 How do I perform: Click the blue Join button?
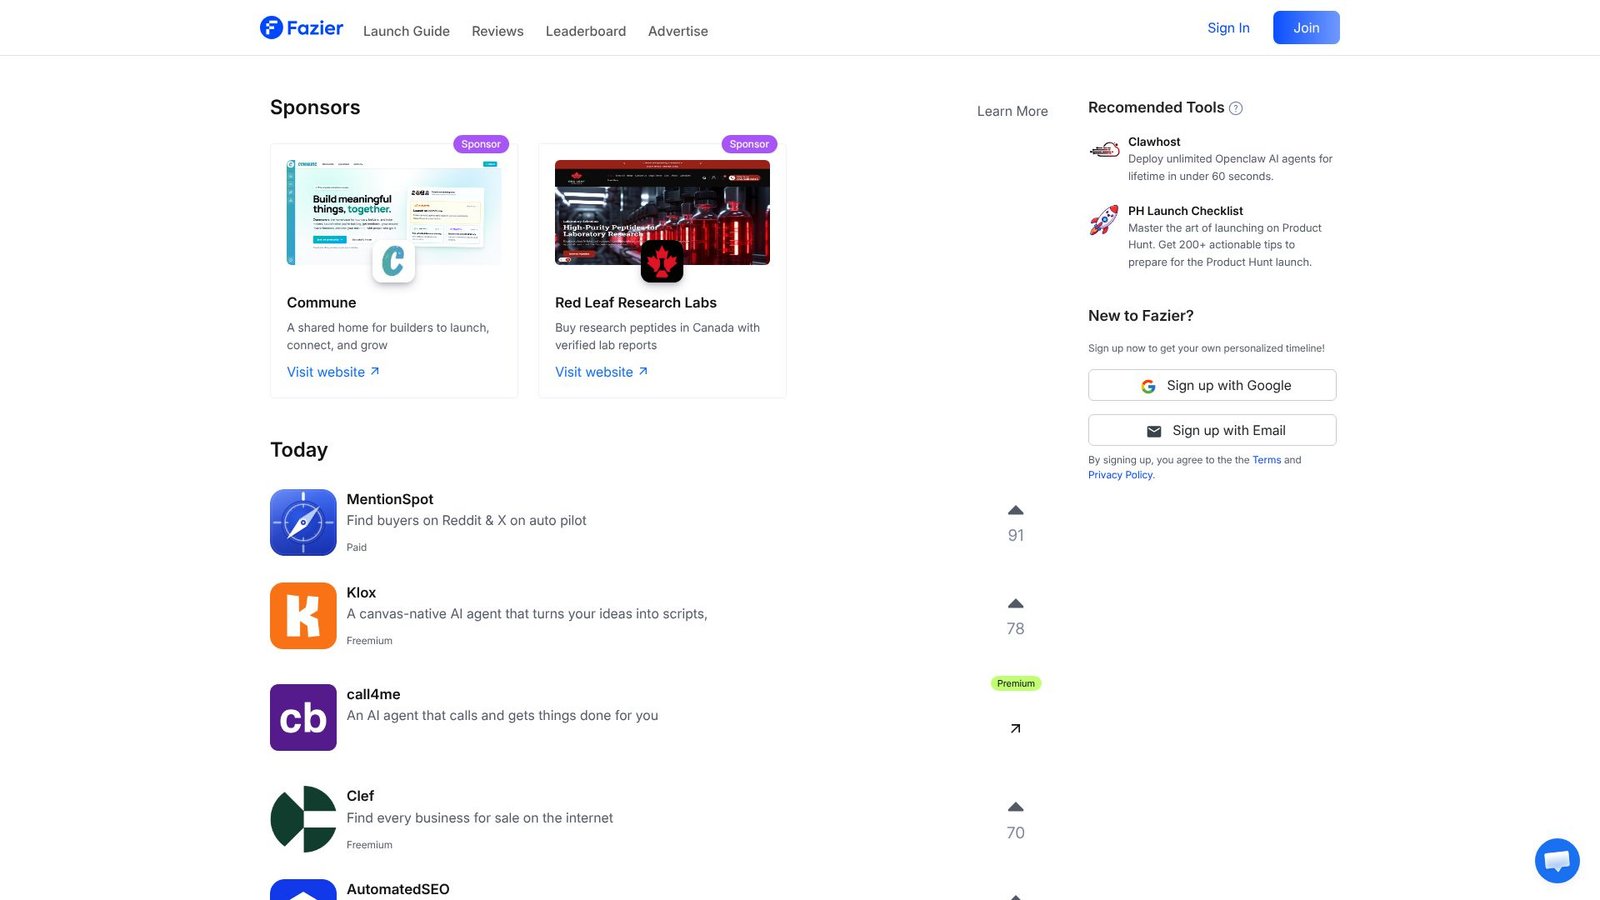(x=1306, y=28)
